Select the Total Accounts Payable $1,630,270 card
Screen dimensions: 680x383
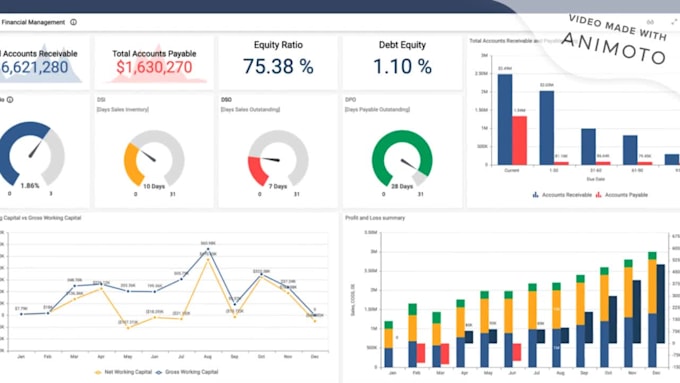tap(154, 62)
